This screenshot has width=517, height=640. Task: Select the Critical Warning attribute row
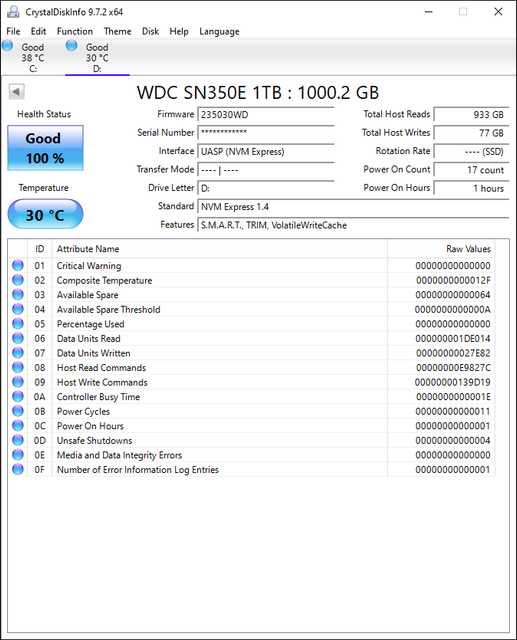251,265
